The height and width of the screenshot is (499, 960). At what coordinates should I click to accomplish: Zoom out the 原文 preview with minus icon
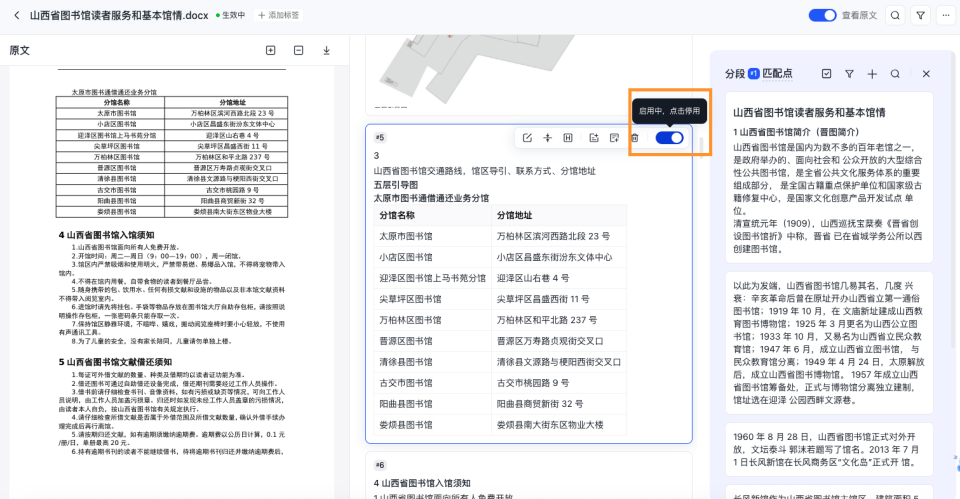[x=298, y=50]
